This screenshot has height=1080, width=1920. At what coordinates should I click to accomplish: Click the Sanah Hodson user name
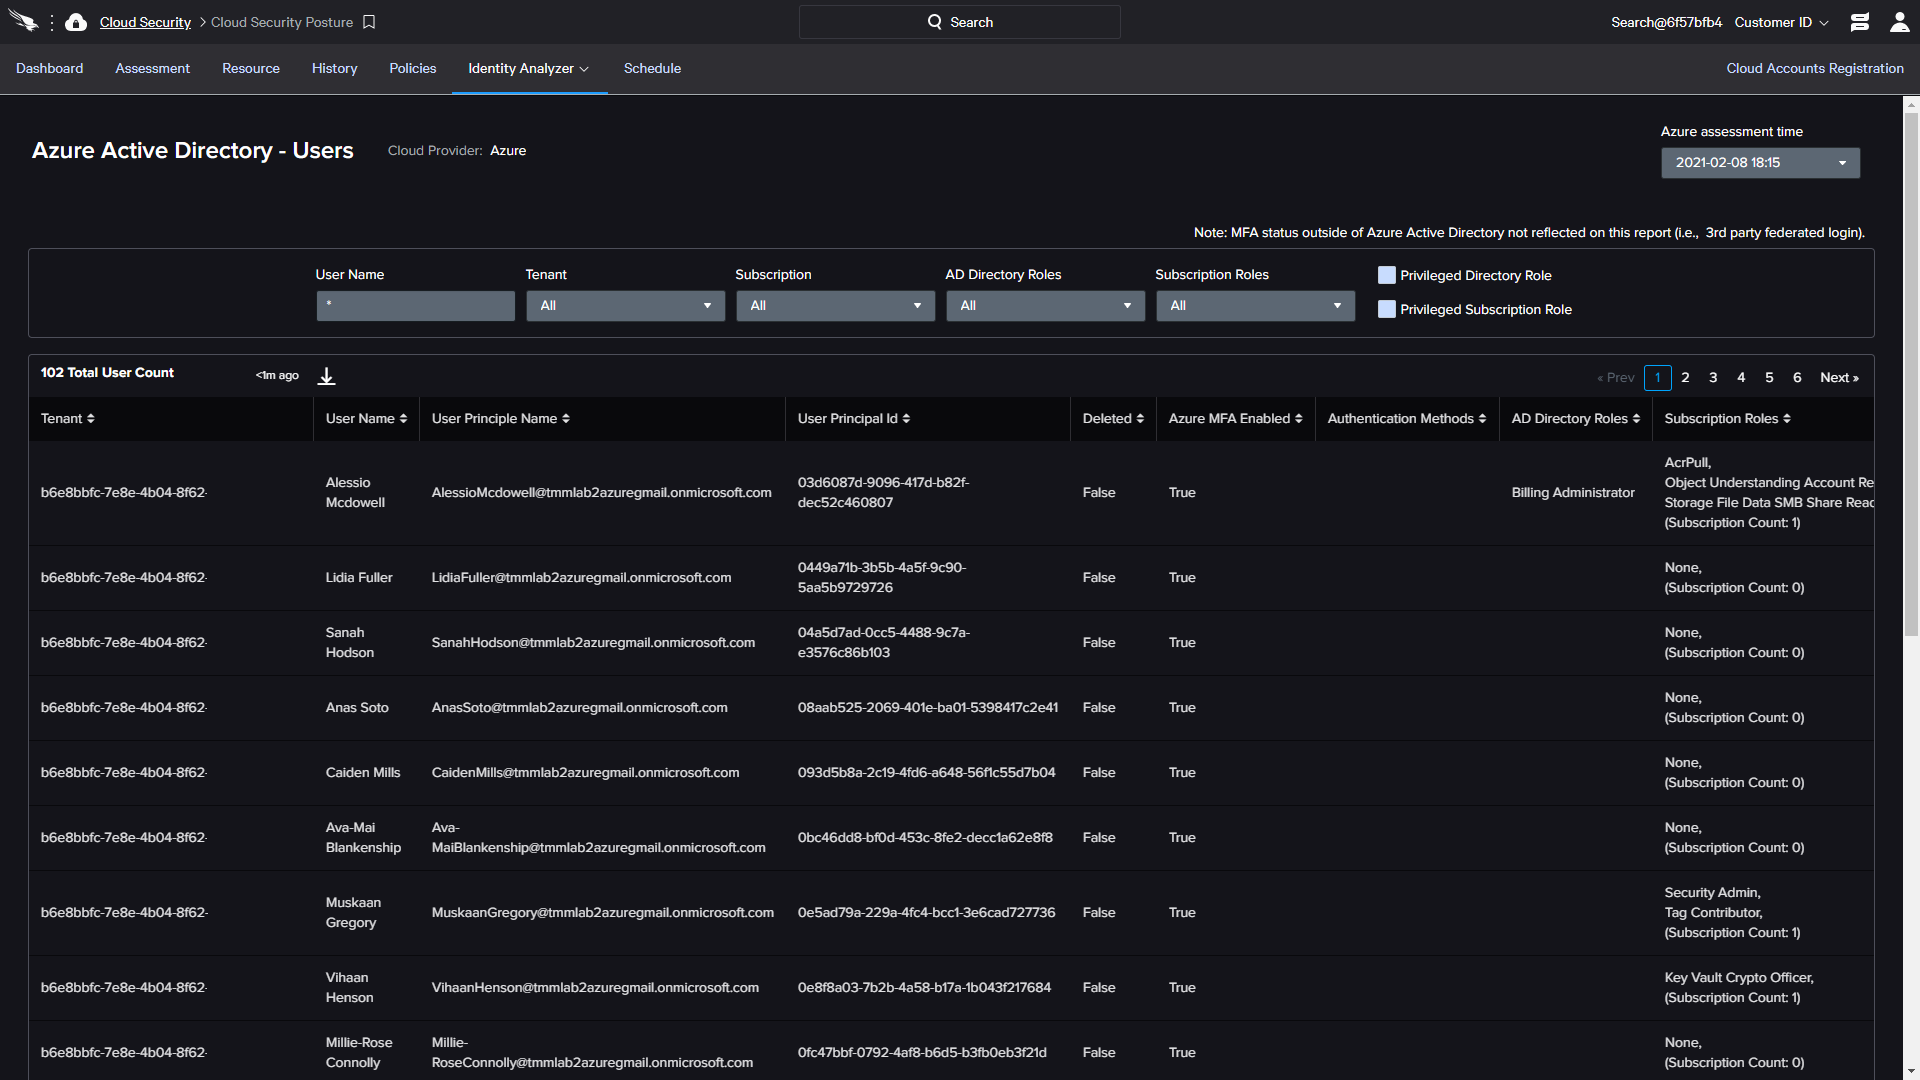[x=349, y=642]
